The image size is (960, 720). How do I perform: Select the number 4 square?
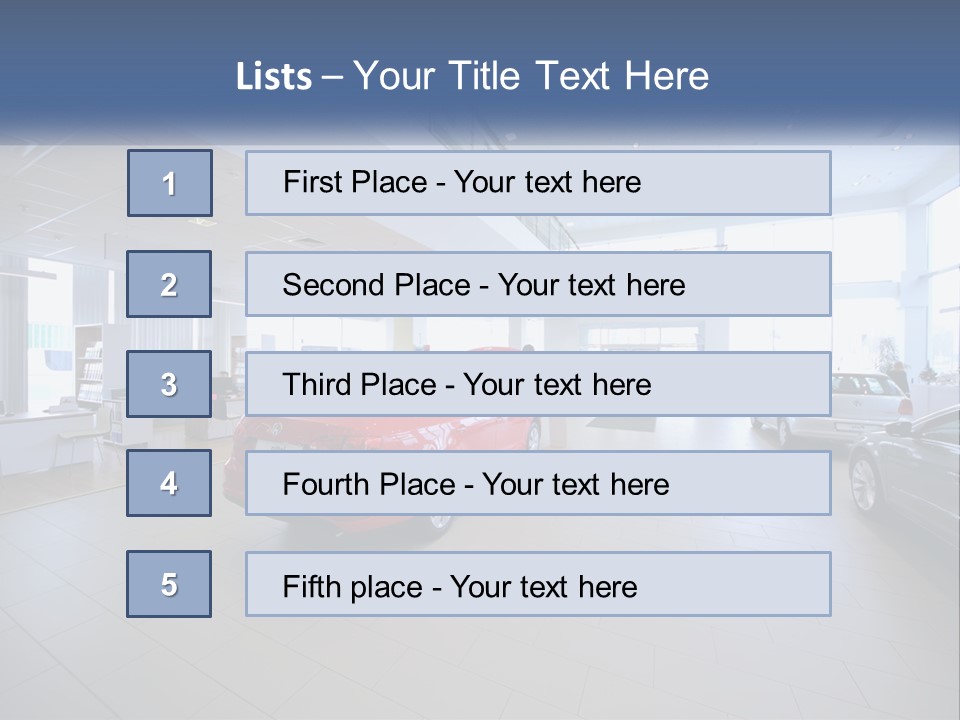click(x=169, y=483)
